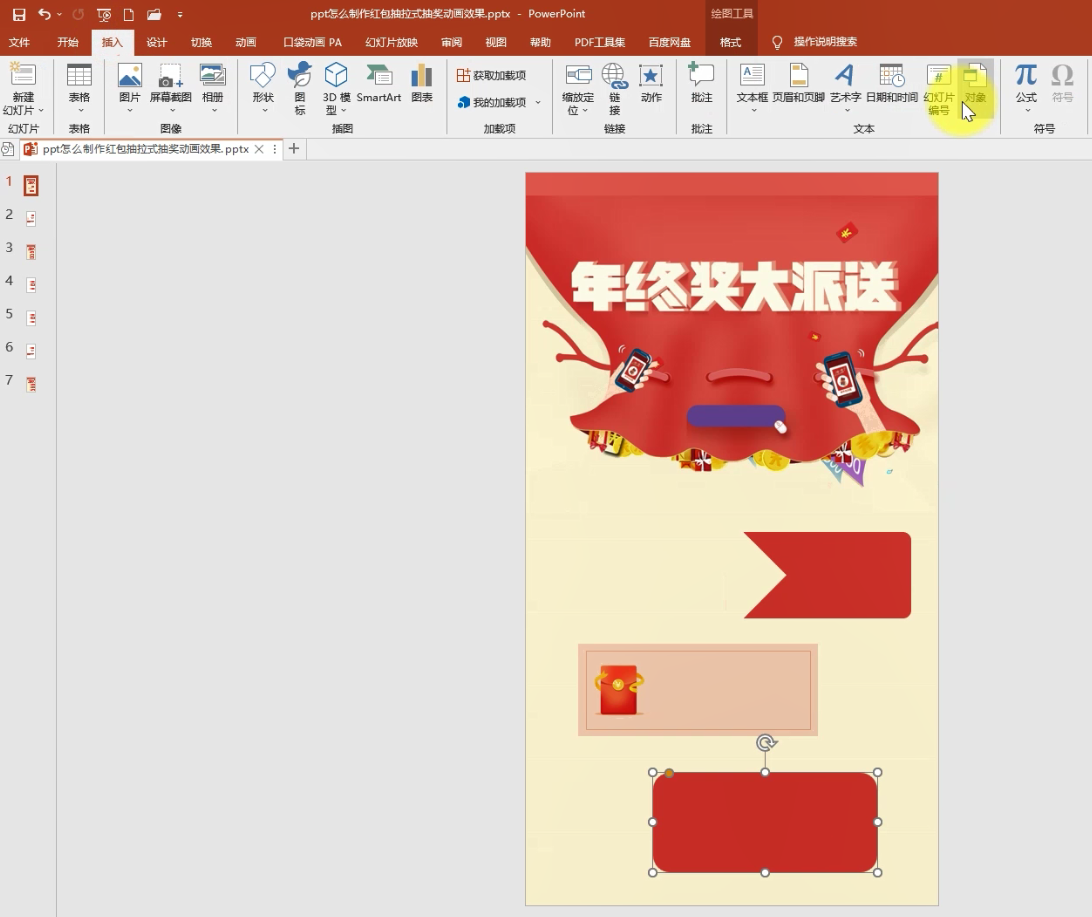Viewport: 1092px width, 917px height.
Task: Click 幻灯片编号 slide number icon
Action: coord(939,75)
